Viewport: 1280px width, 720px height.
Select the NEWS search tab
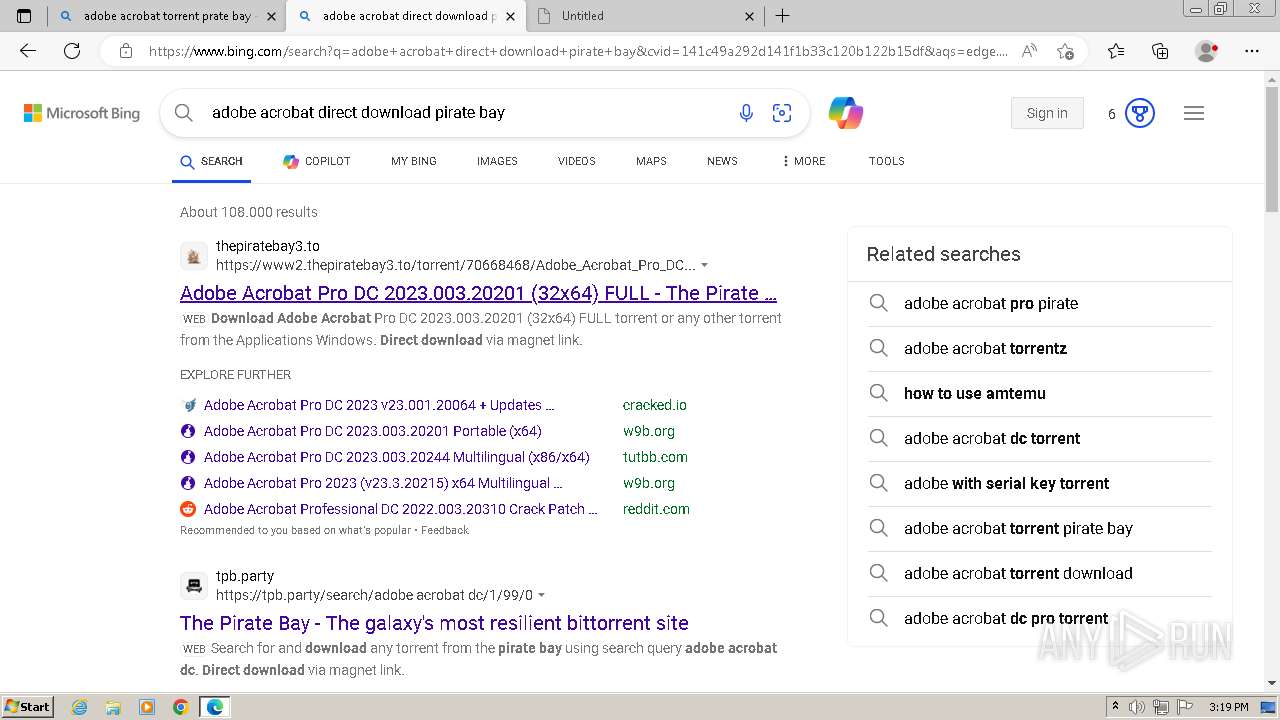pos(722,161)
